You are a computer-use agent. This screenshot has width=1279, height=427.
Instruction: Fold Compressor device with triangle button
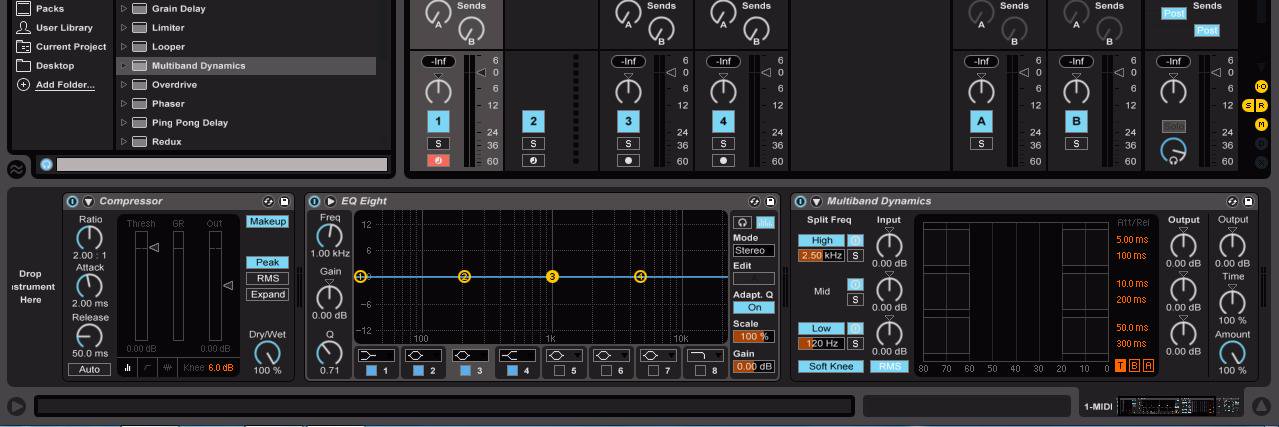(88, 201)
